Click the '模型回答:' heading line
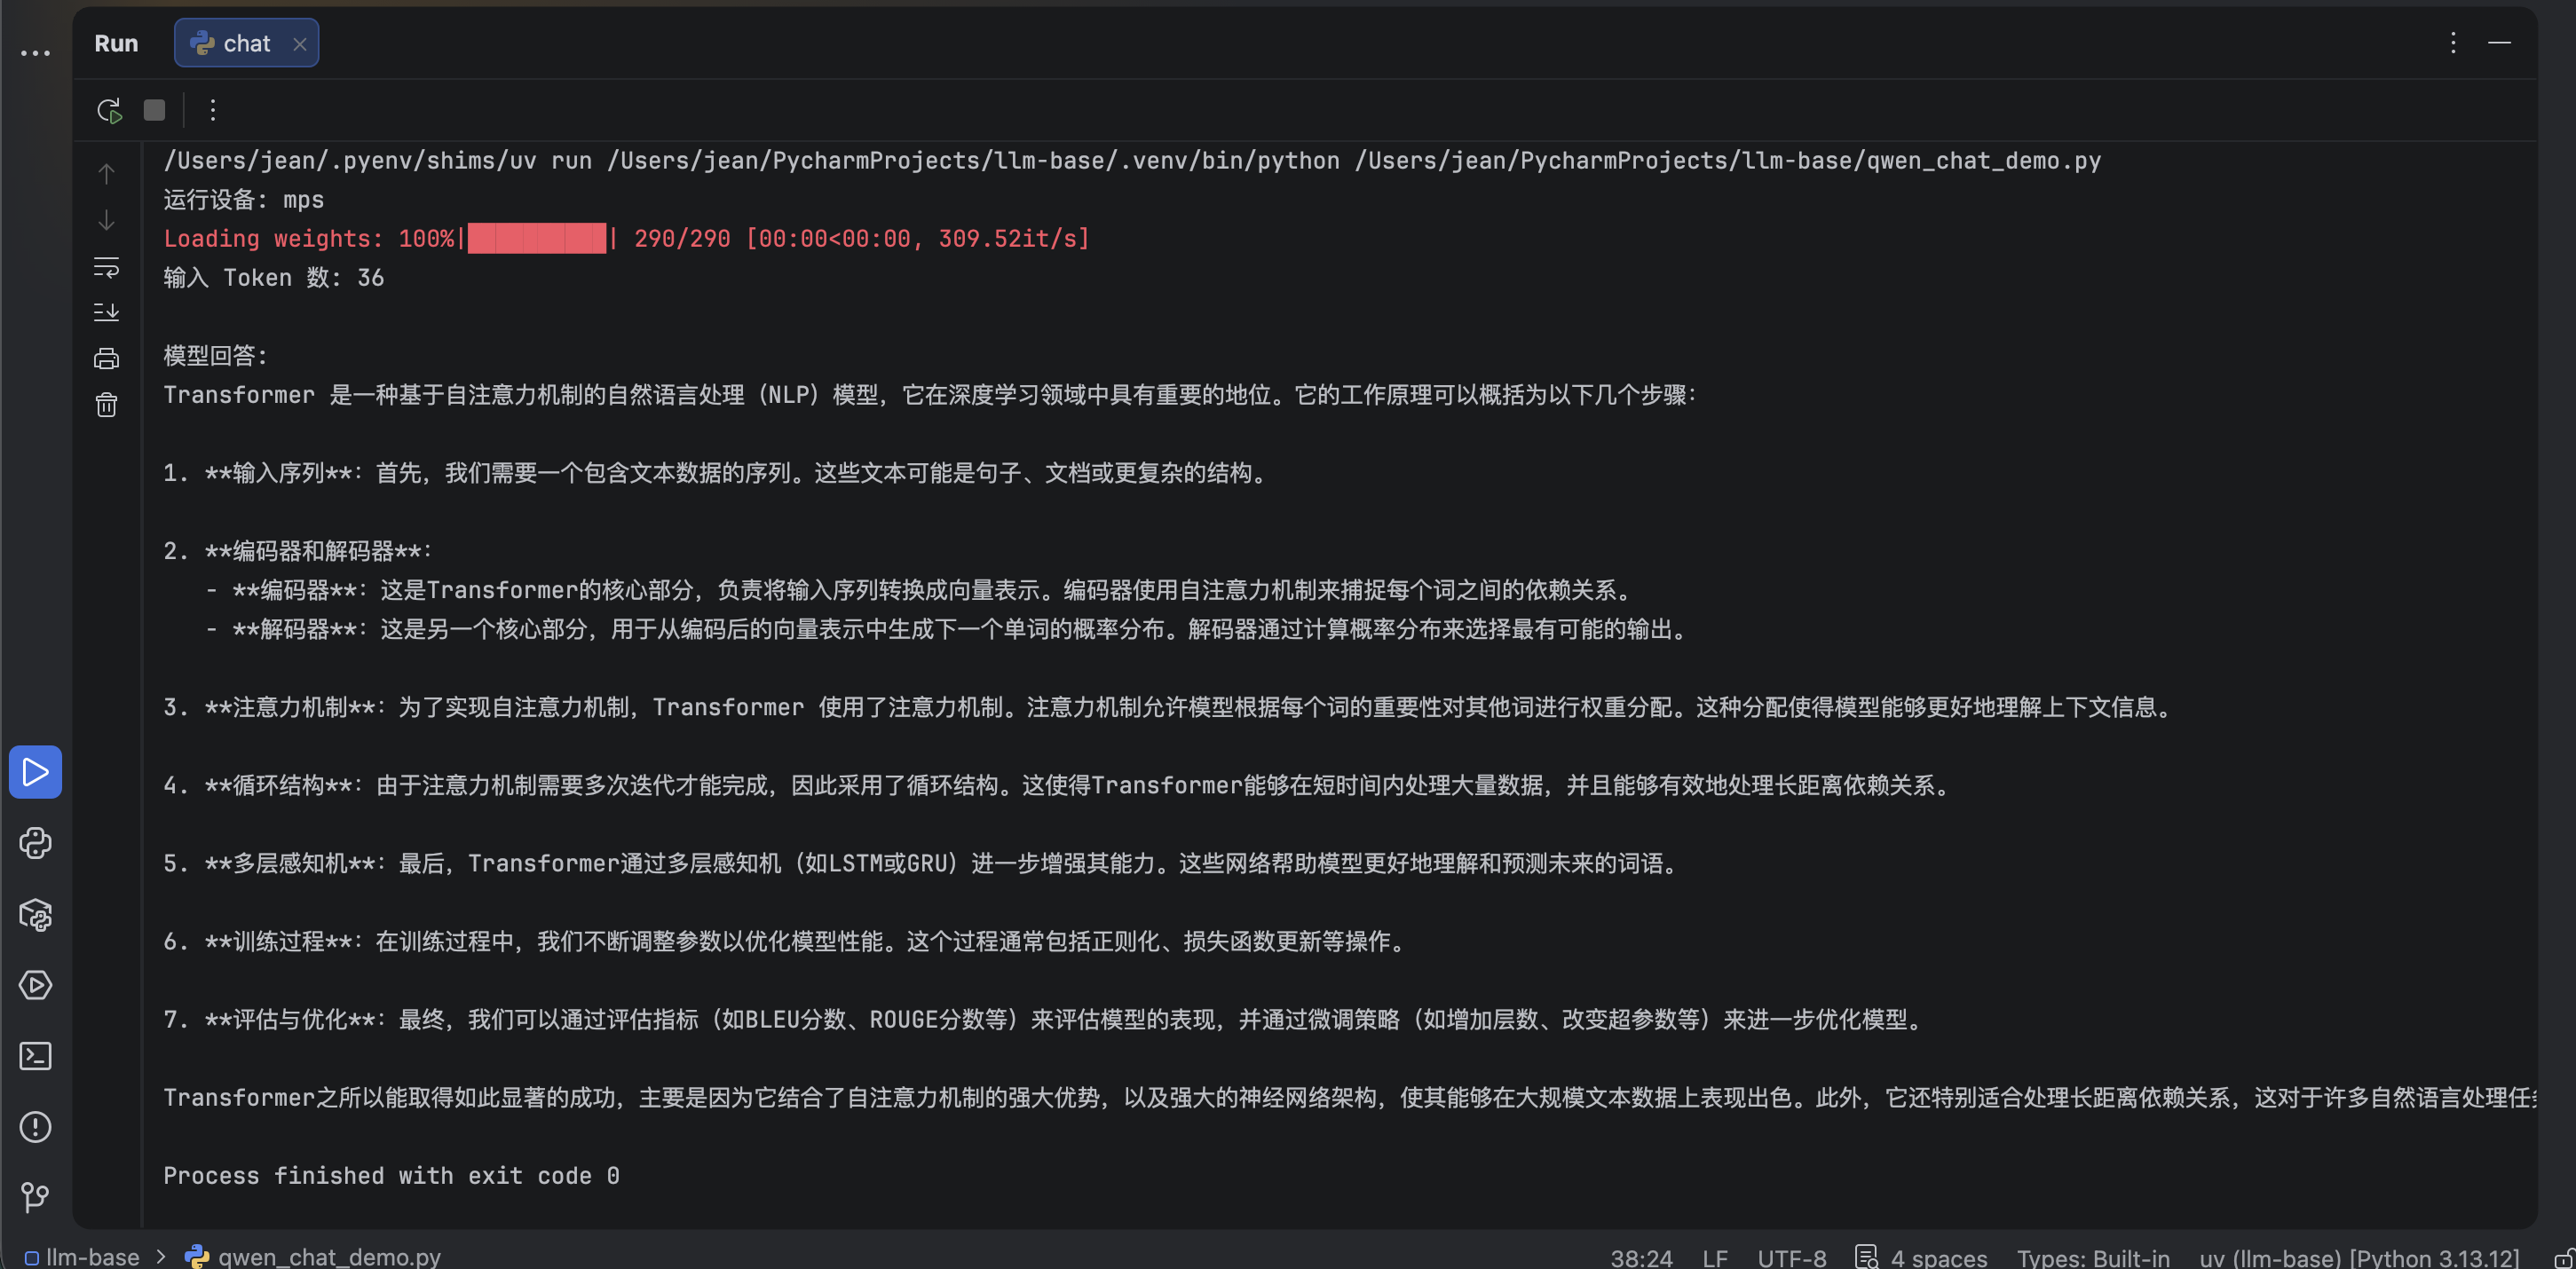The height and width of the screenshot is (1269, 2576). tap(215, 356)
